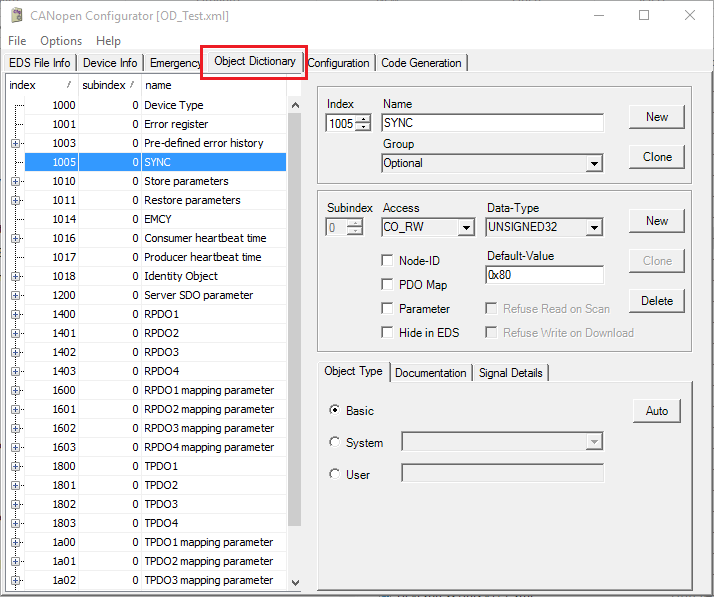Click the New button beside Index
Viewport: 714px width, 597px height.
click(657, 117)
